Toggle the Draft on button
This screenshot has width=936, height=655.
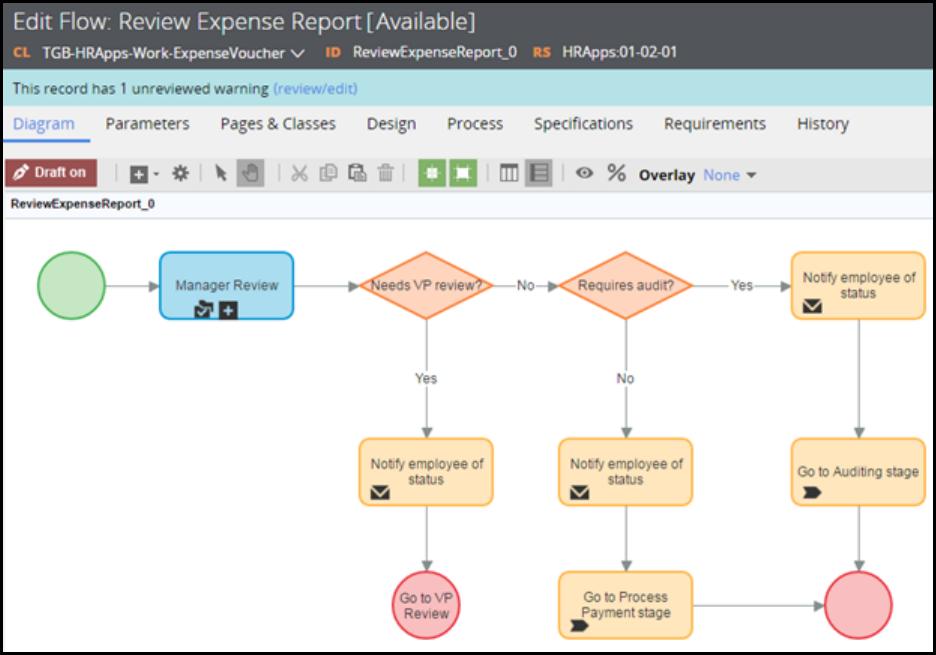(x=51, y=173)
